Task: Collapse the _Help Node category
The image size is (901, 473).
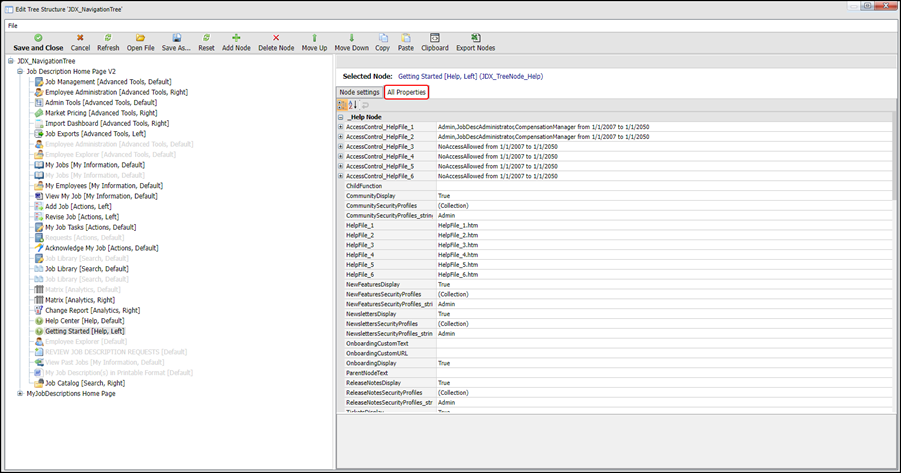Action: [341, 118]
